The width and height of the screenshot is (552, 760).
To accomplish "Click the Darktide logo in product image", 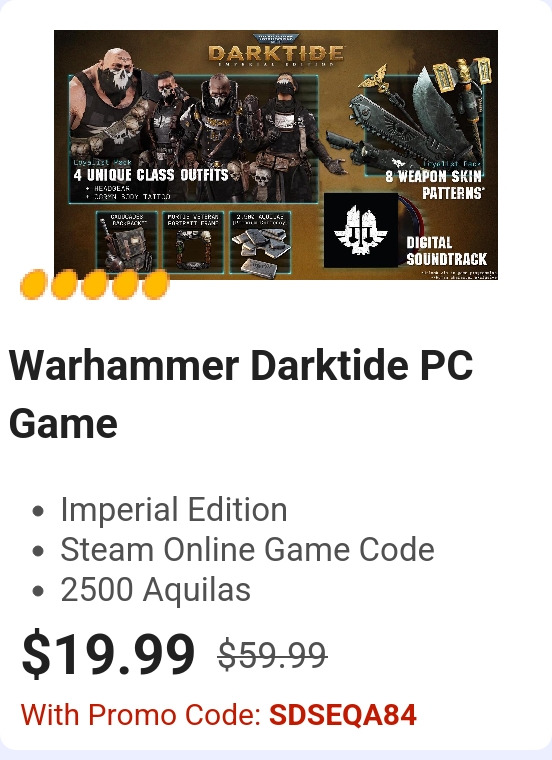I will click(x=276, y=51).
